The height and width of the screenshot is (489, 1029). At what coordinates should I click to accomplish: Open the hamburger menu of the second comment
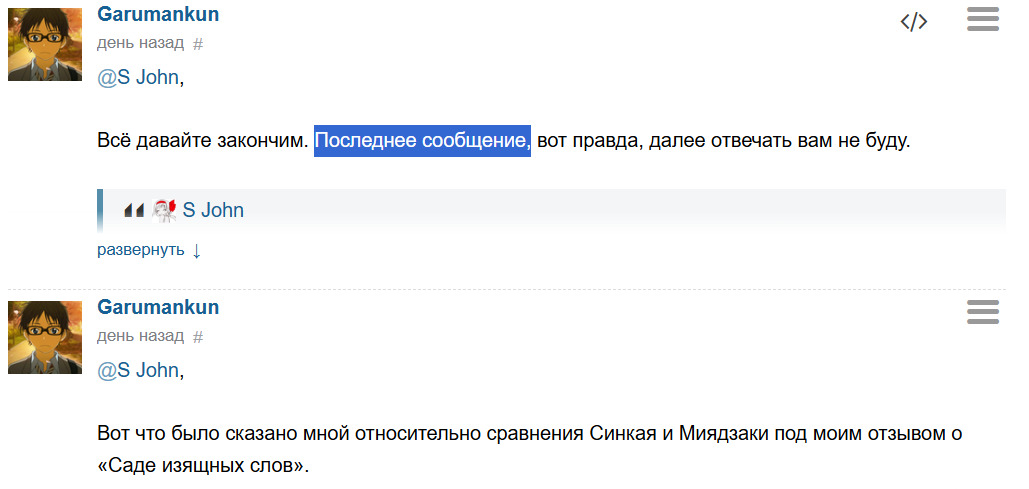(983, 312)
